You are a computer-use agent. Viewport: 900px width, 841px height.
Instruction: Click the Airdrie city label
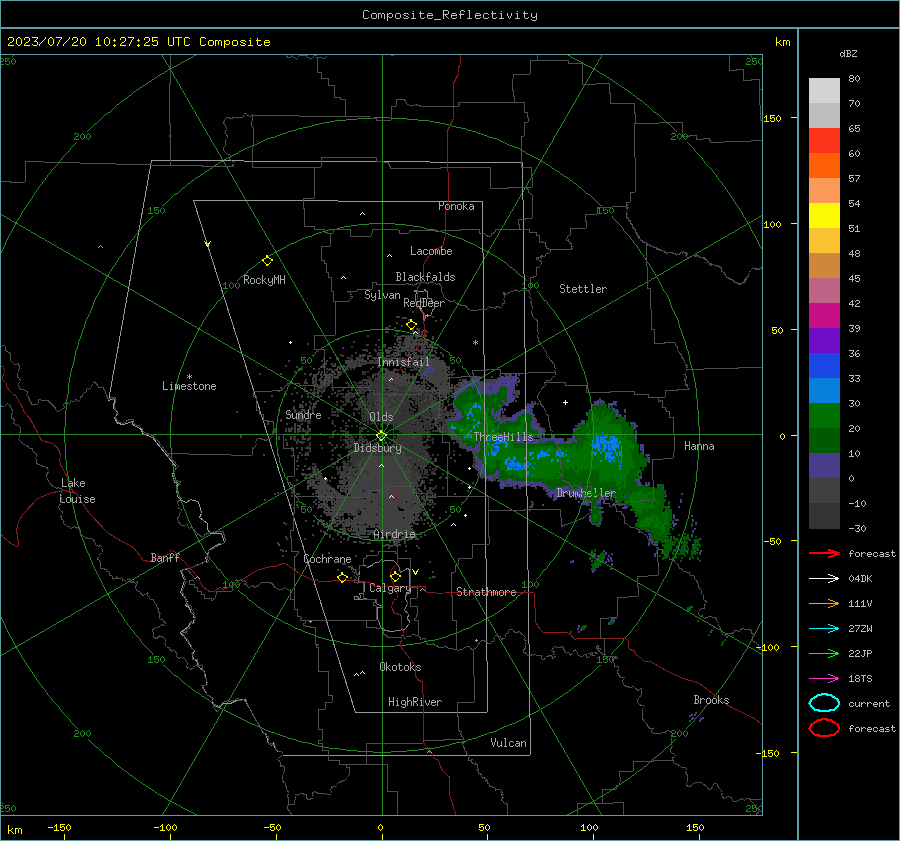[x=394, y=534]
